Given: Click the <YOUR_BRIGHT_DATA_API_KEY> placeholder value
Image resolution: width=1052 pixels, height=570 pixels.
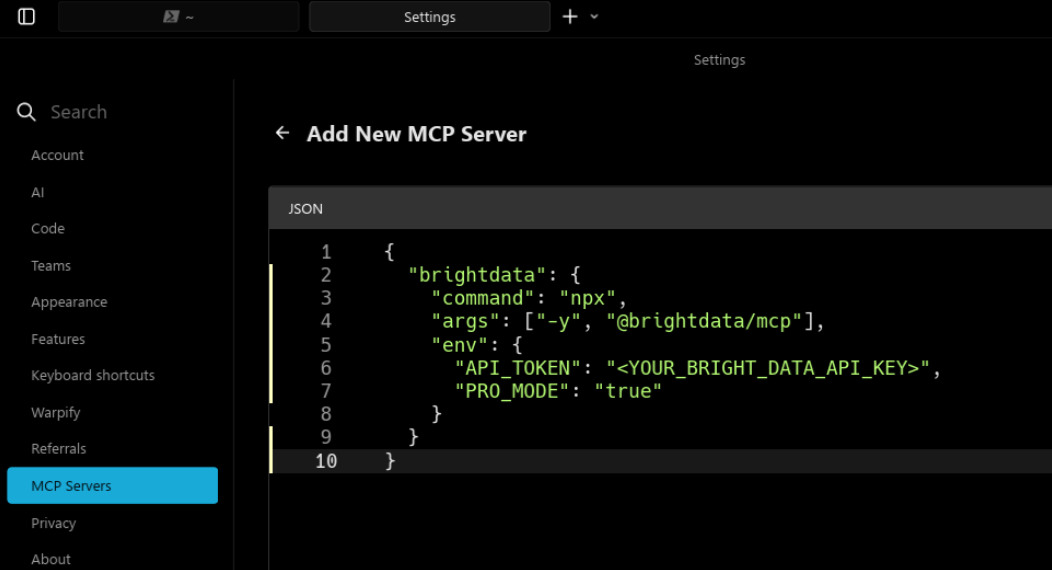Looking at the screenshot, I should coord(768,368).
